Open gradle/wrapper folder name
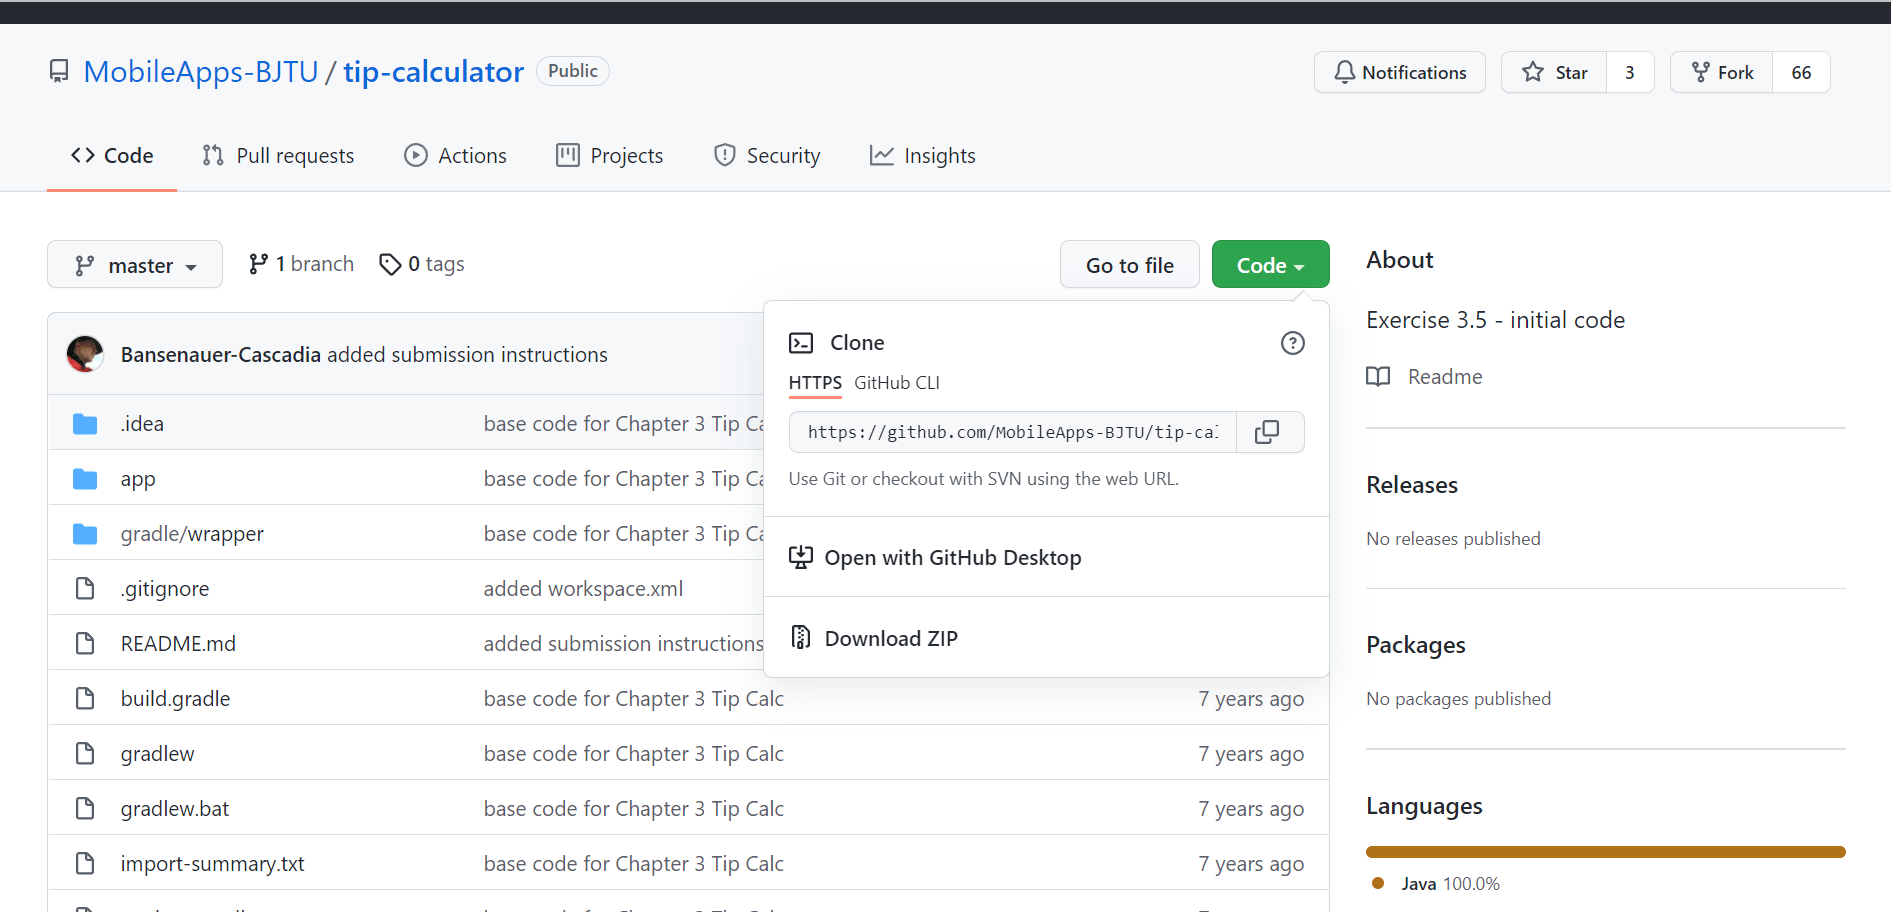The width and height of the screenshot is (1891, 912). click(192, 534)
